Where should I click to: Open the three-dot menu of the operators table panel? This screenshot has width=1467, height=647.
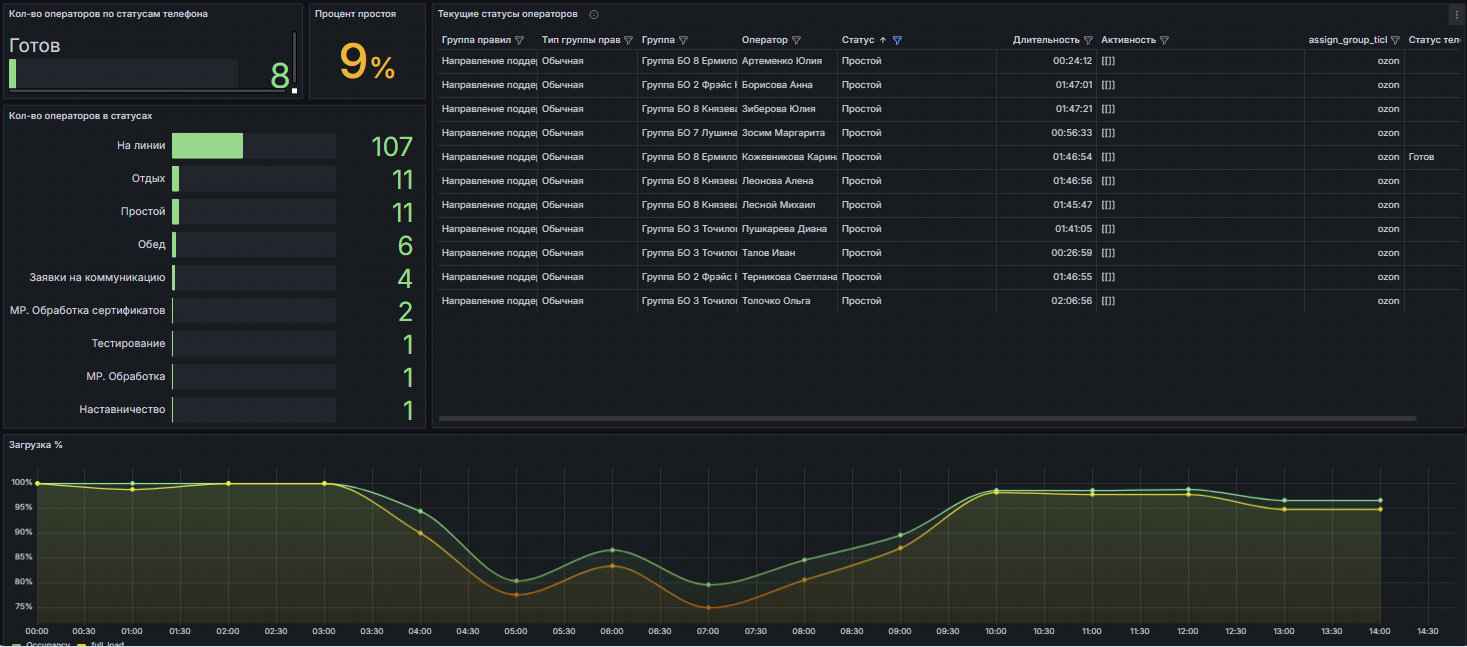[x=1455, y=14]
